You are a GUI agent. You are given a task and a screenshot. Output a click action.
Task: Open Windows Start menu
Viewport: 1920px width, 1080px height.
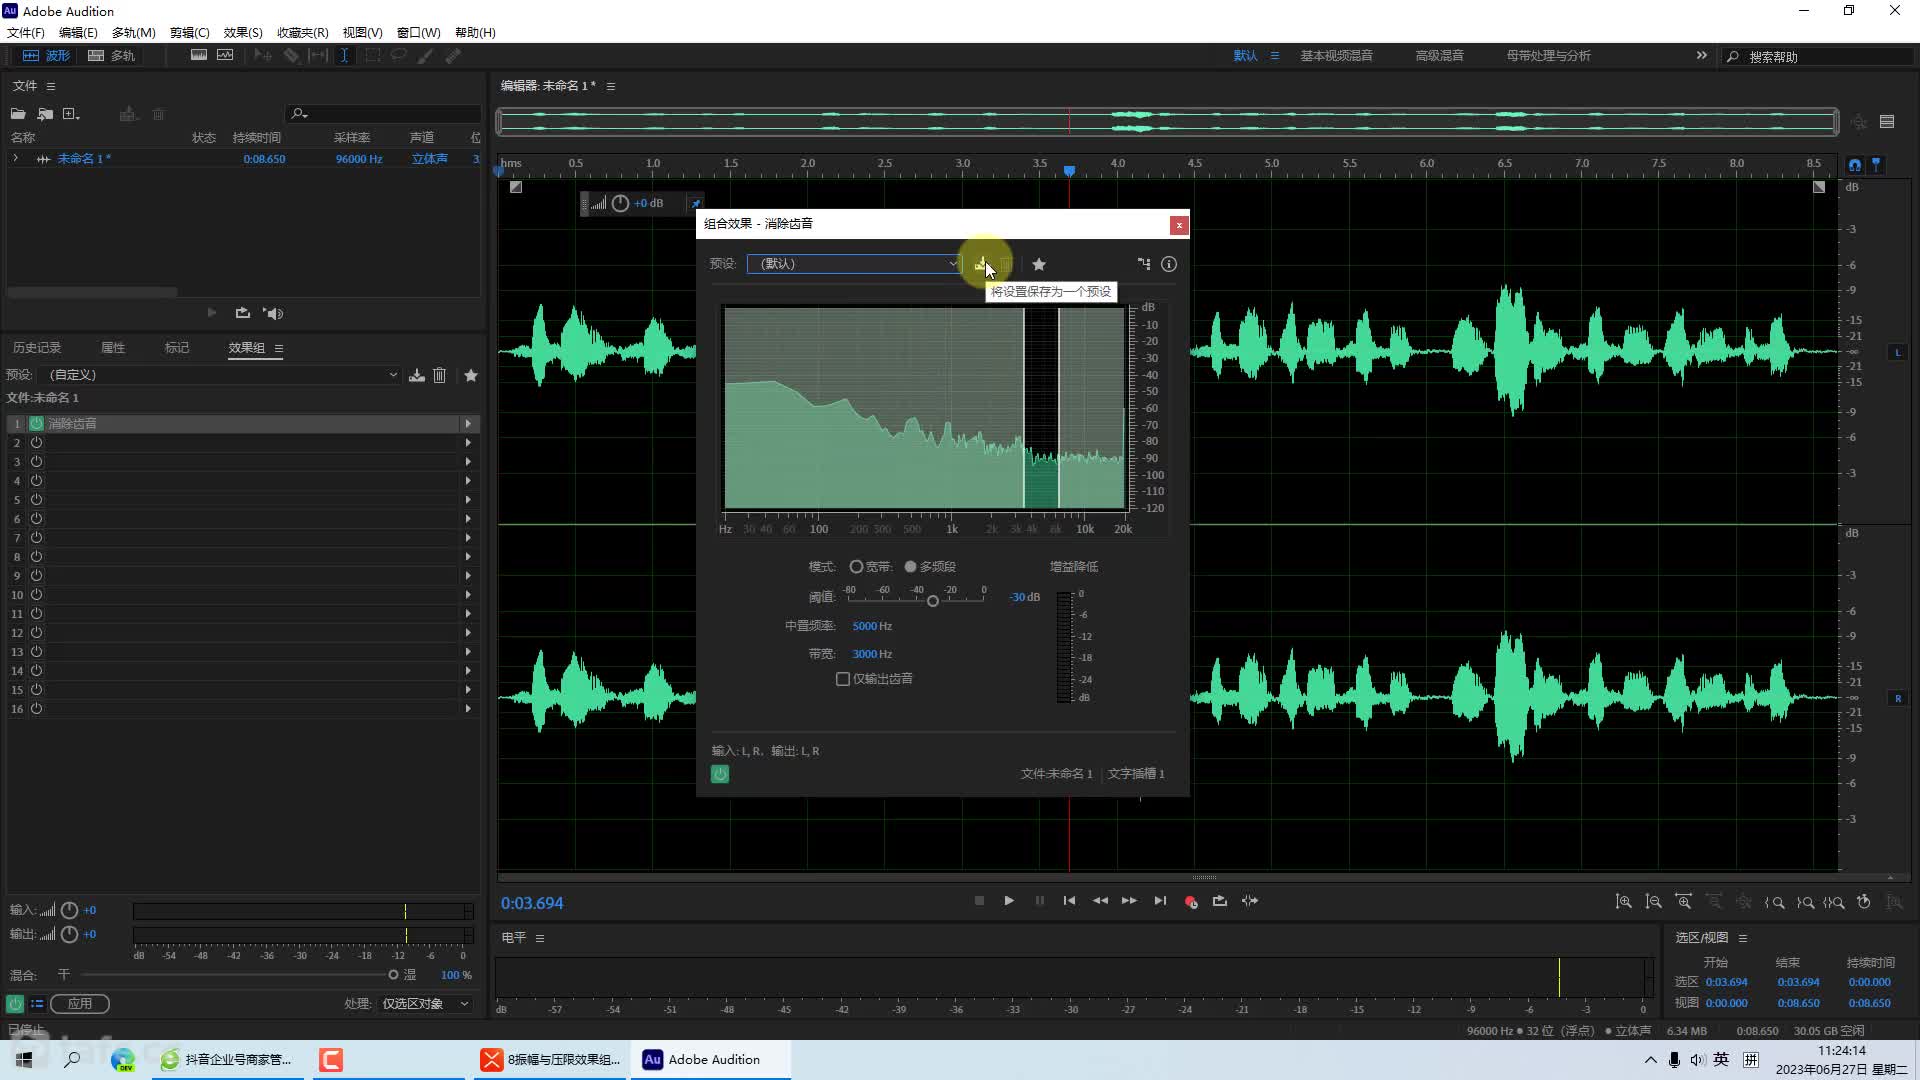pyautogui.click(x=24, y=1060)
